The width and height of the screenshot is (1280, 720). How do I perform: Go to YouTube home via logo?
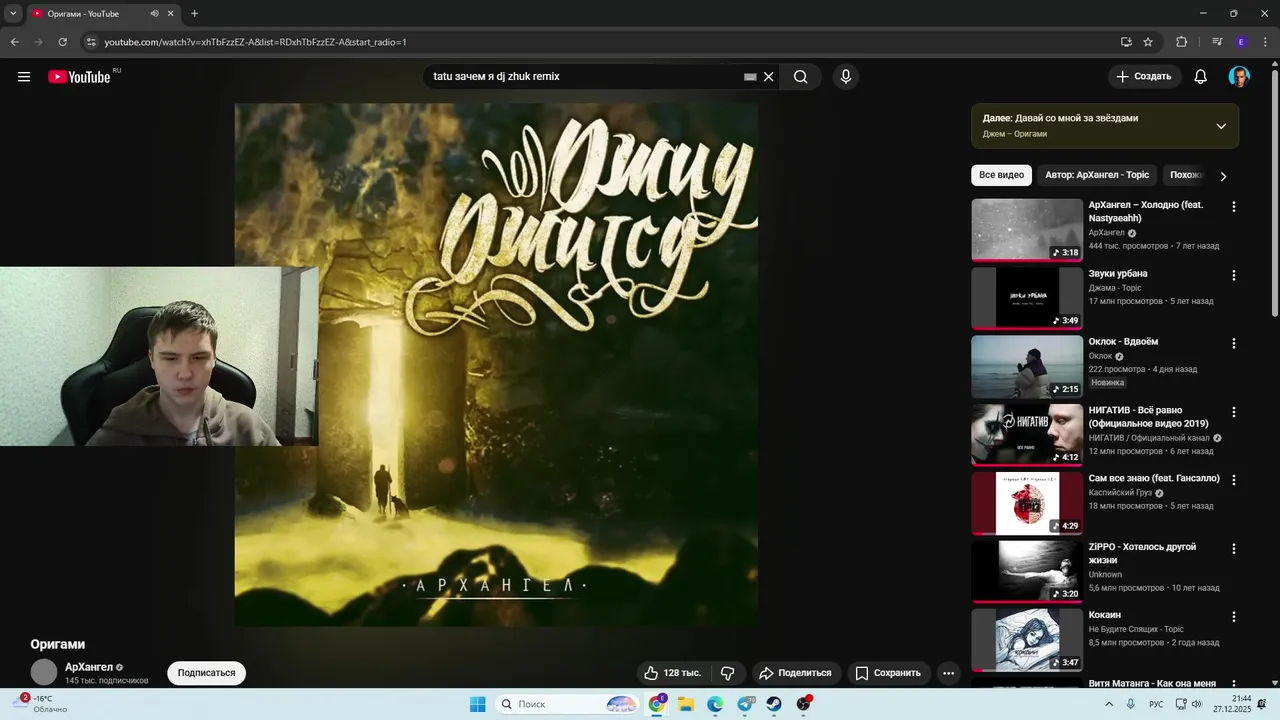click(79, 77)
